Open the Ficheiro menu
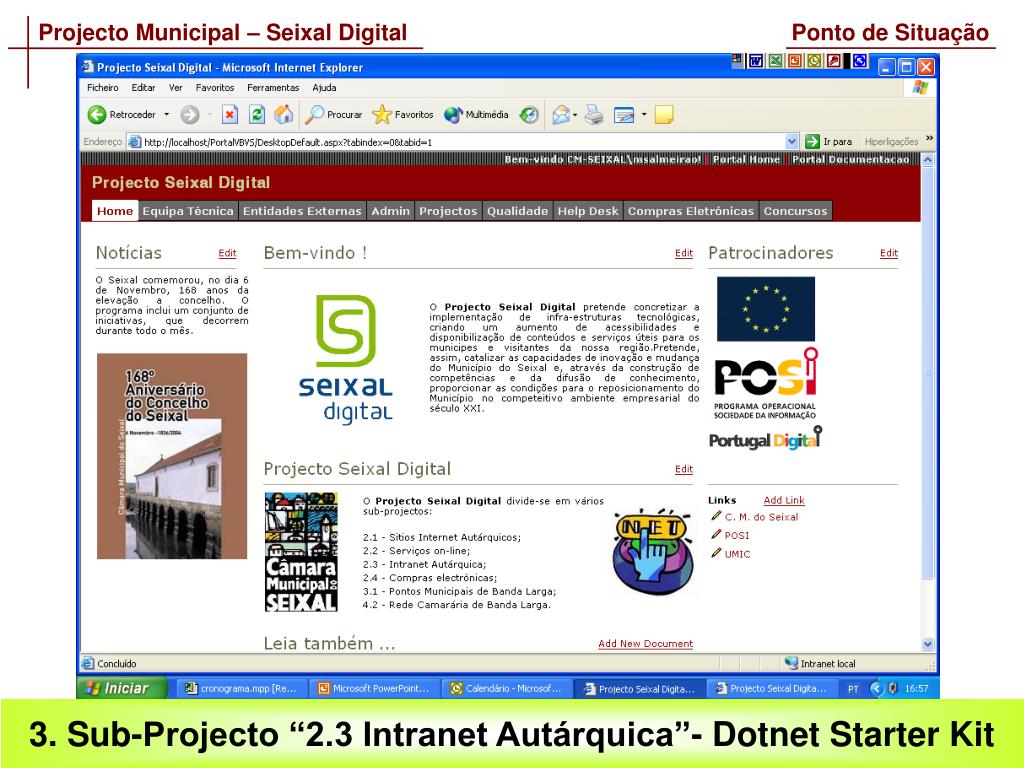Viewport: 1024px width, 768px height. tap(103, 88)
